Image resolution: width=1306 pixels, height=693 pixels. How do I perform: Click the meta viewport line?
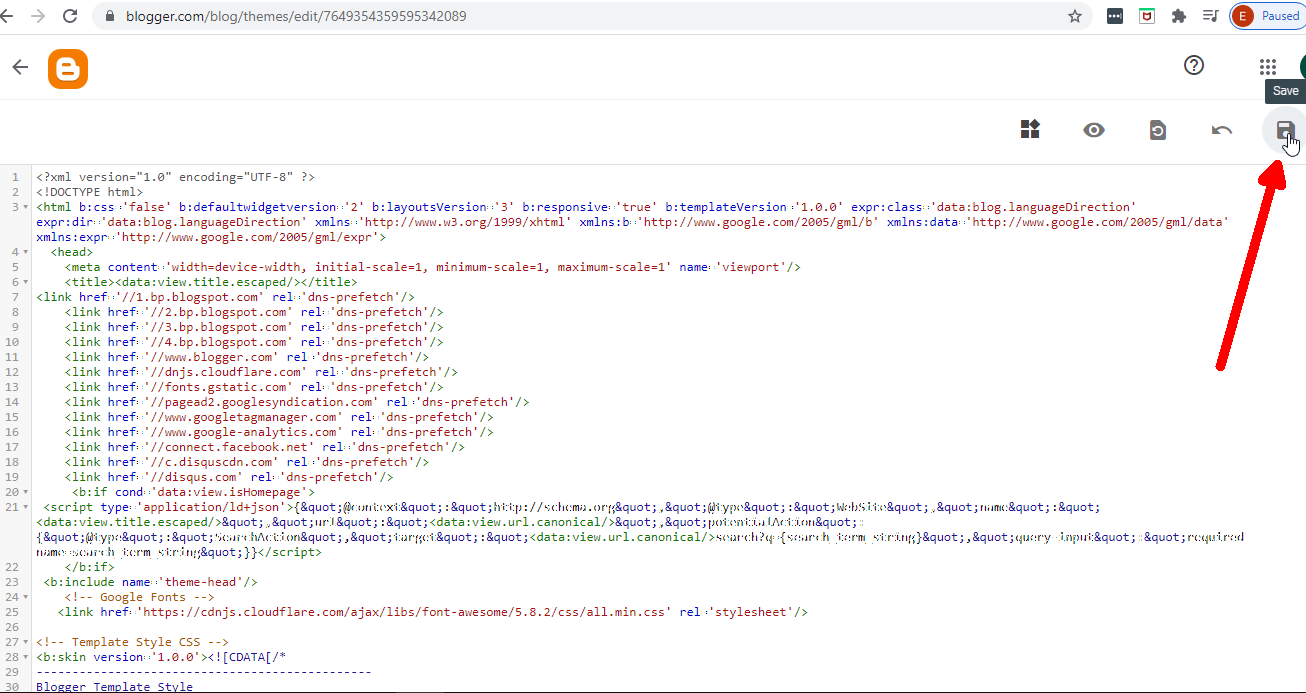433,267
